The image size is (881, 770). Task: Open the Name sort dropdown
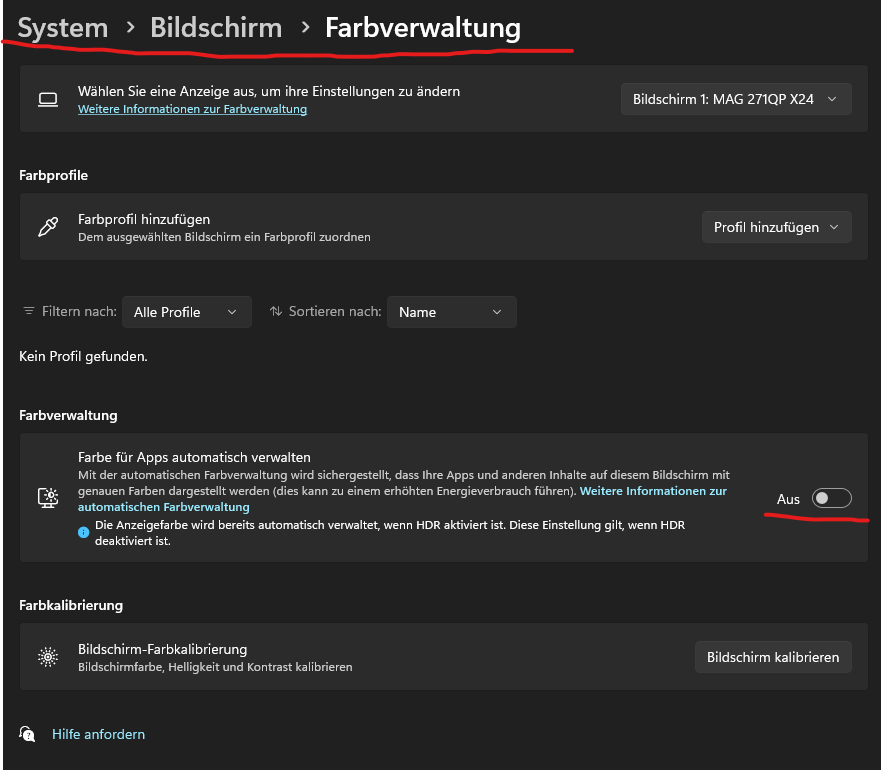click(x=452, y=312)
